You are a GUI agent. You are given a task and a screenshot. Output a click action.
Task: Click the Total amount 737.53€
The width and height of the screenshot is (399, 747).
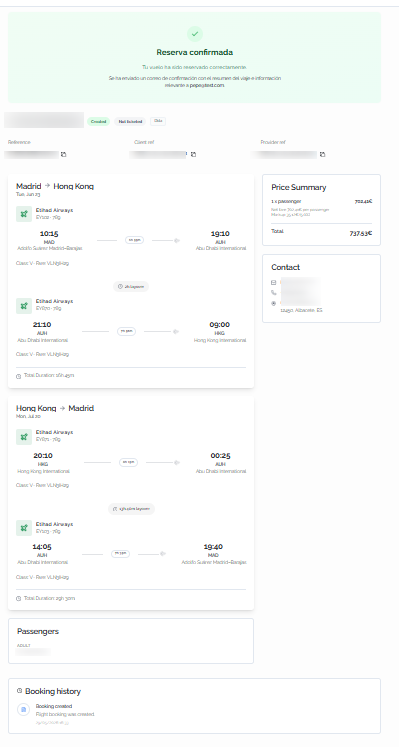click(361, 233)
